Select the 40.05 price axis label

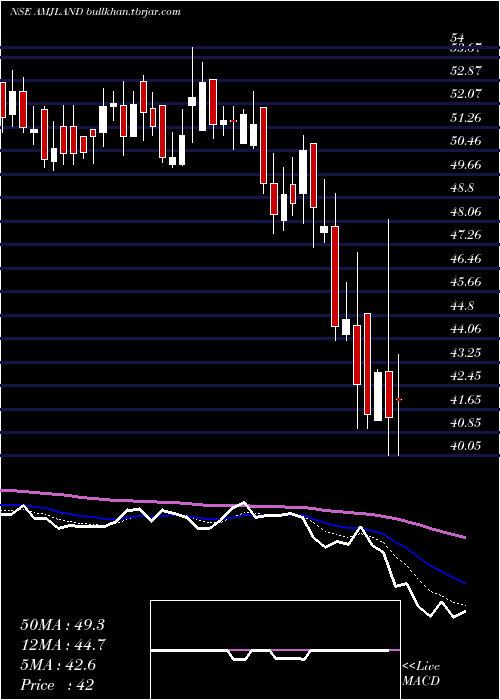(x=467, y=446)
